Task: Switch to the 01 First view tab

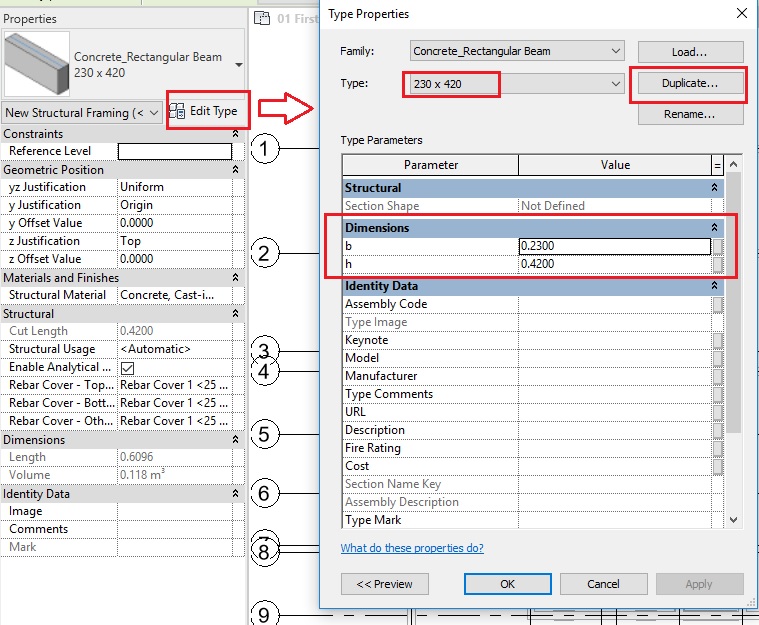Action: (x=290, y=18)
